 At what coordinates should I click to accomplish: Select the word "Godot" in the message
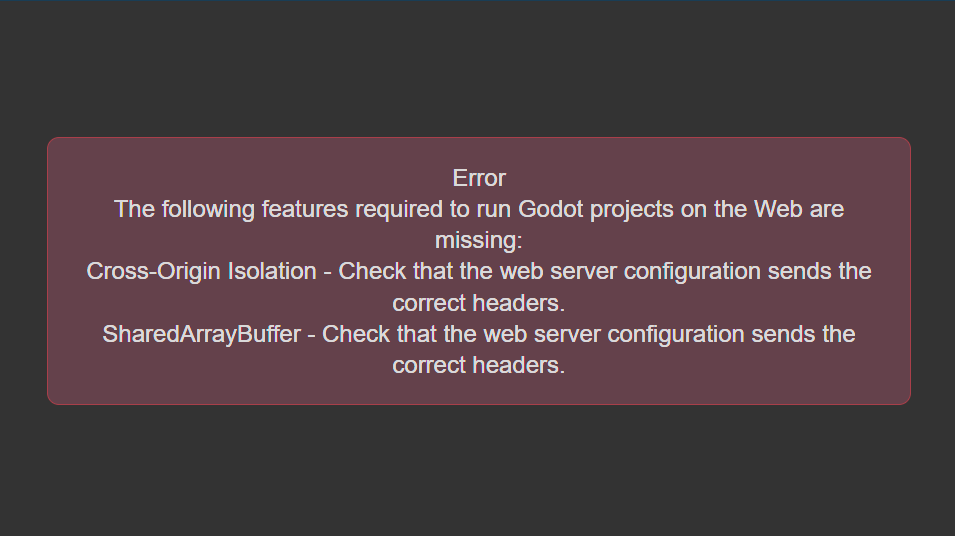click(551, 209)
